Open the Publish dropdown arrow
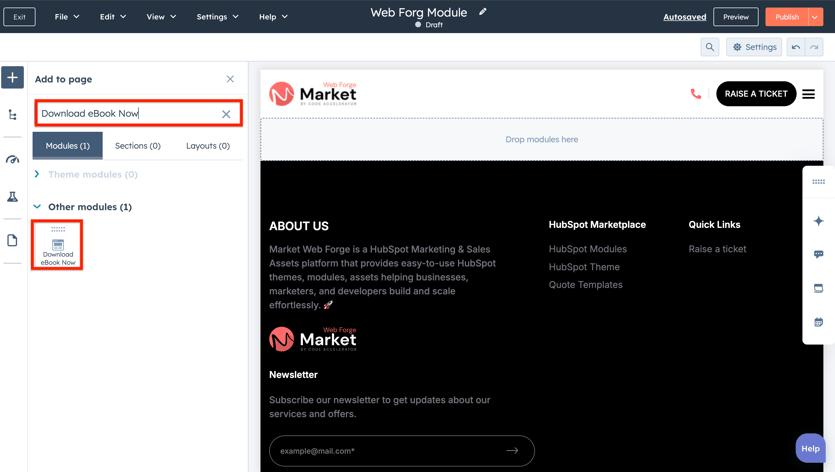Viewport: 835px width, 472px height. coord(815,17)
